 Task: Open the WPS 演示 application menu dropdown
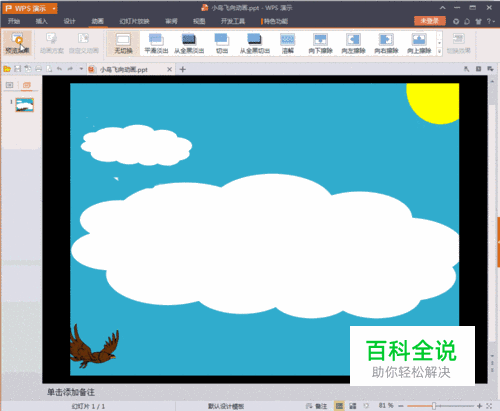pos(54,8)
